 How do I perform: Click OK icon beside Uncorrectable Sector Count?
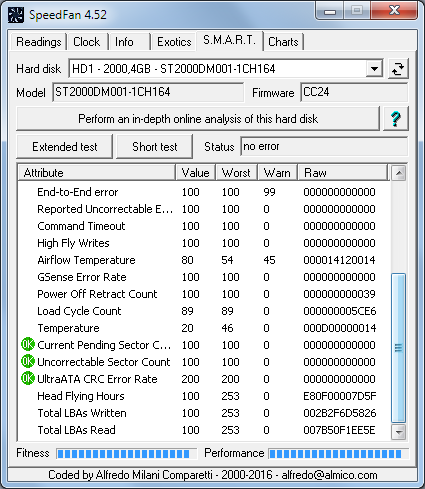28,362
